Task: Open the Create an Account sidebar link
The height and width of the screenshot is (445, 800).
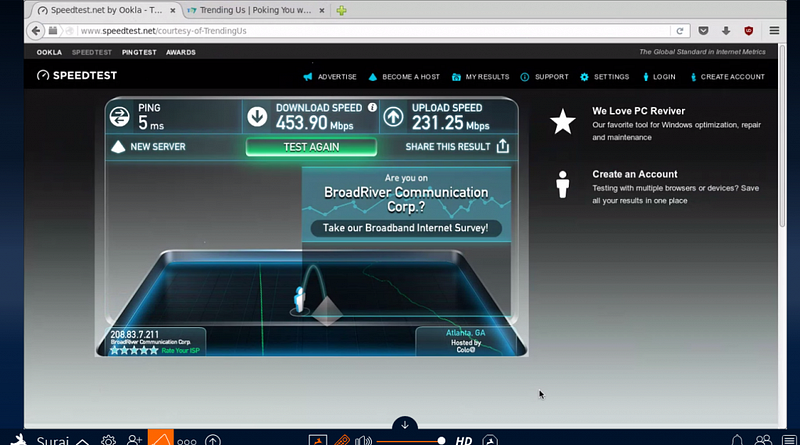Action: pos(635,174)
